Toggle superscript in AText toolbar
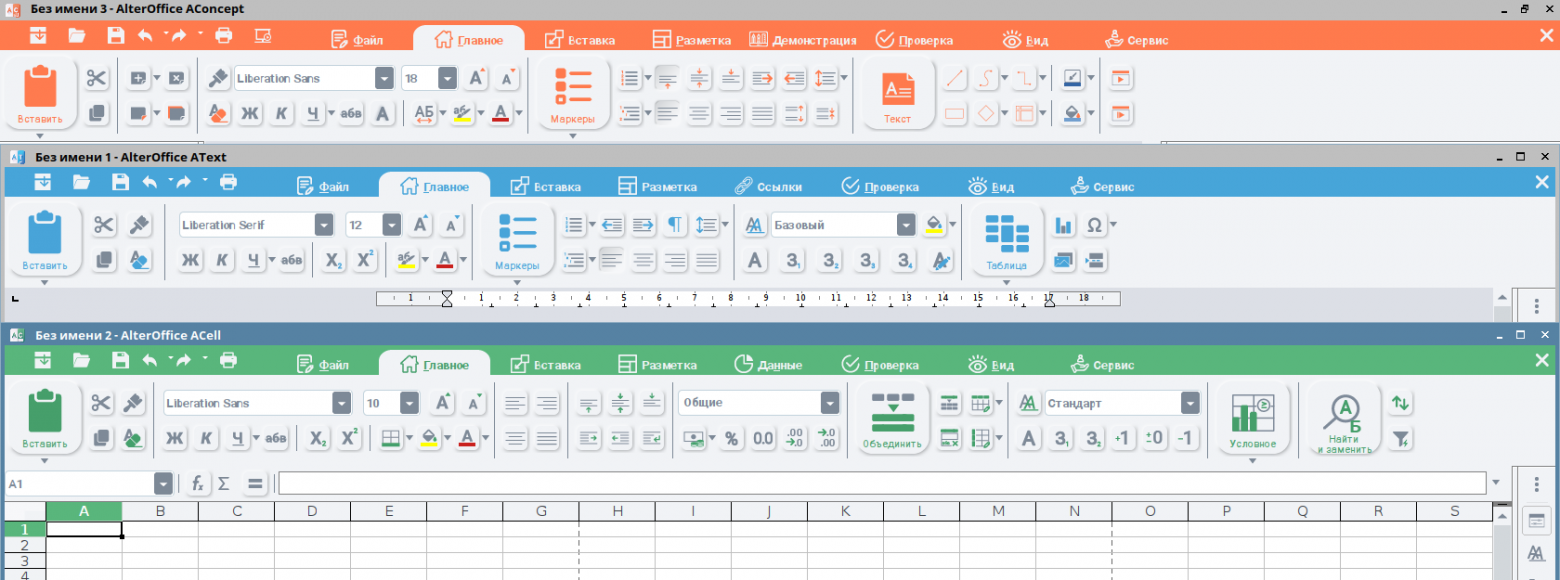The width and height of the screenshot is (1560, 580). point(365,261)
